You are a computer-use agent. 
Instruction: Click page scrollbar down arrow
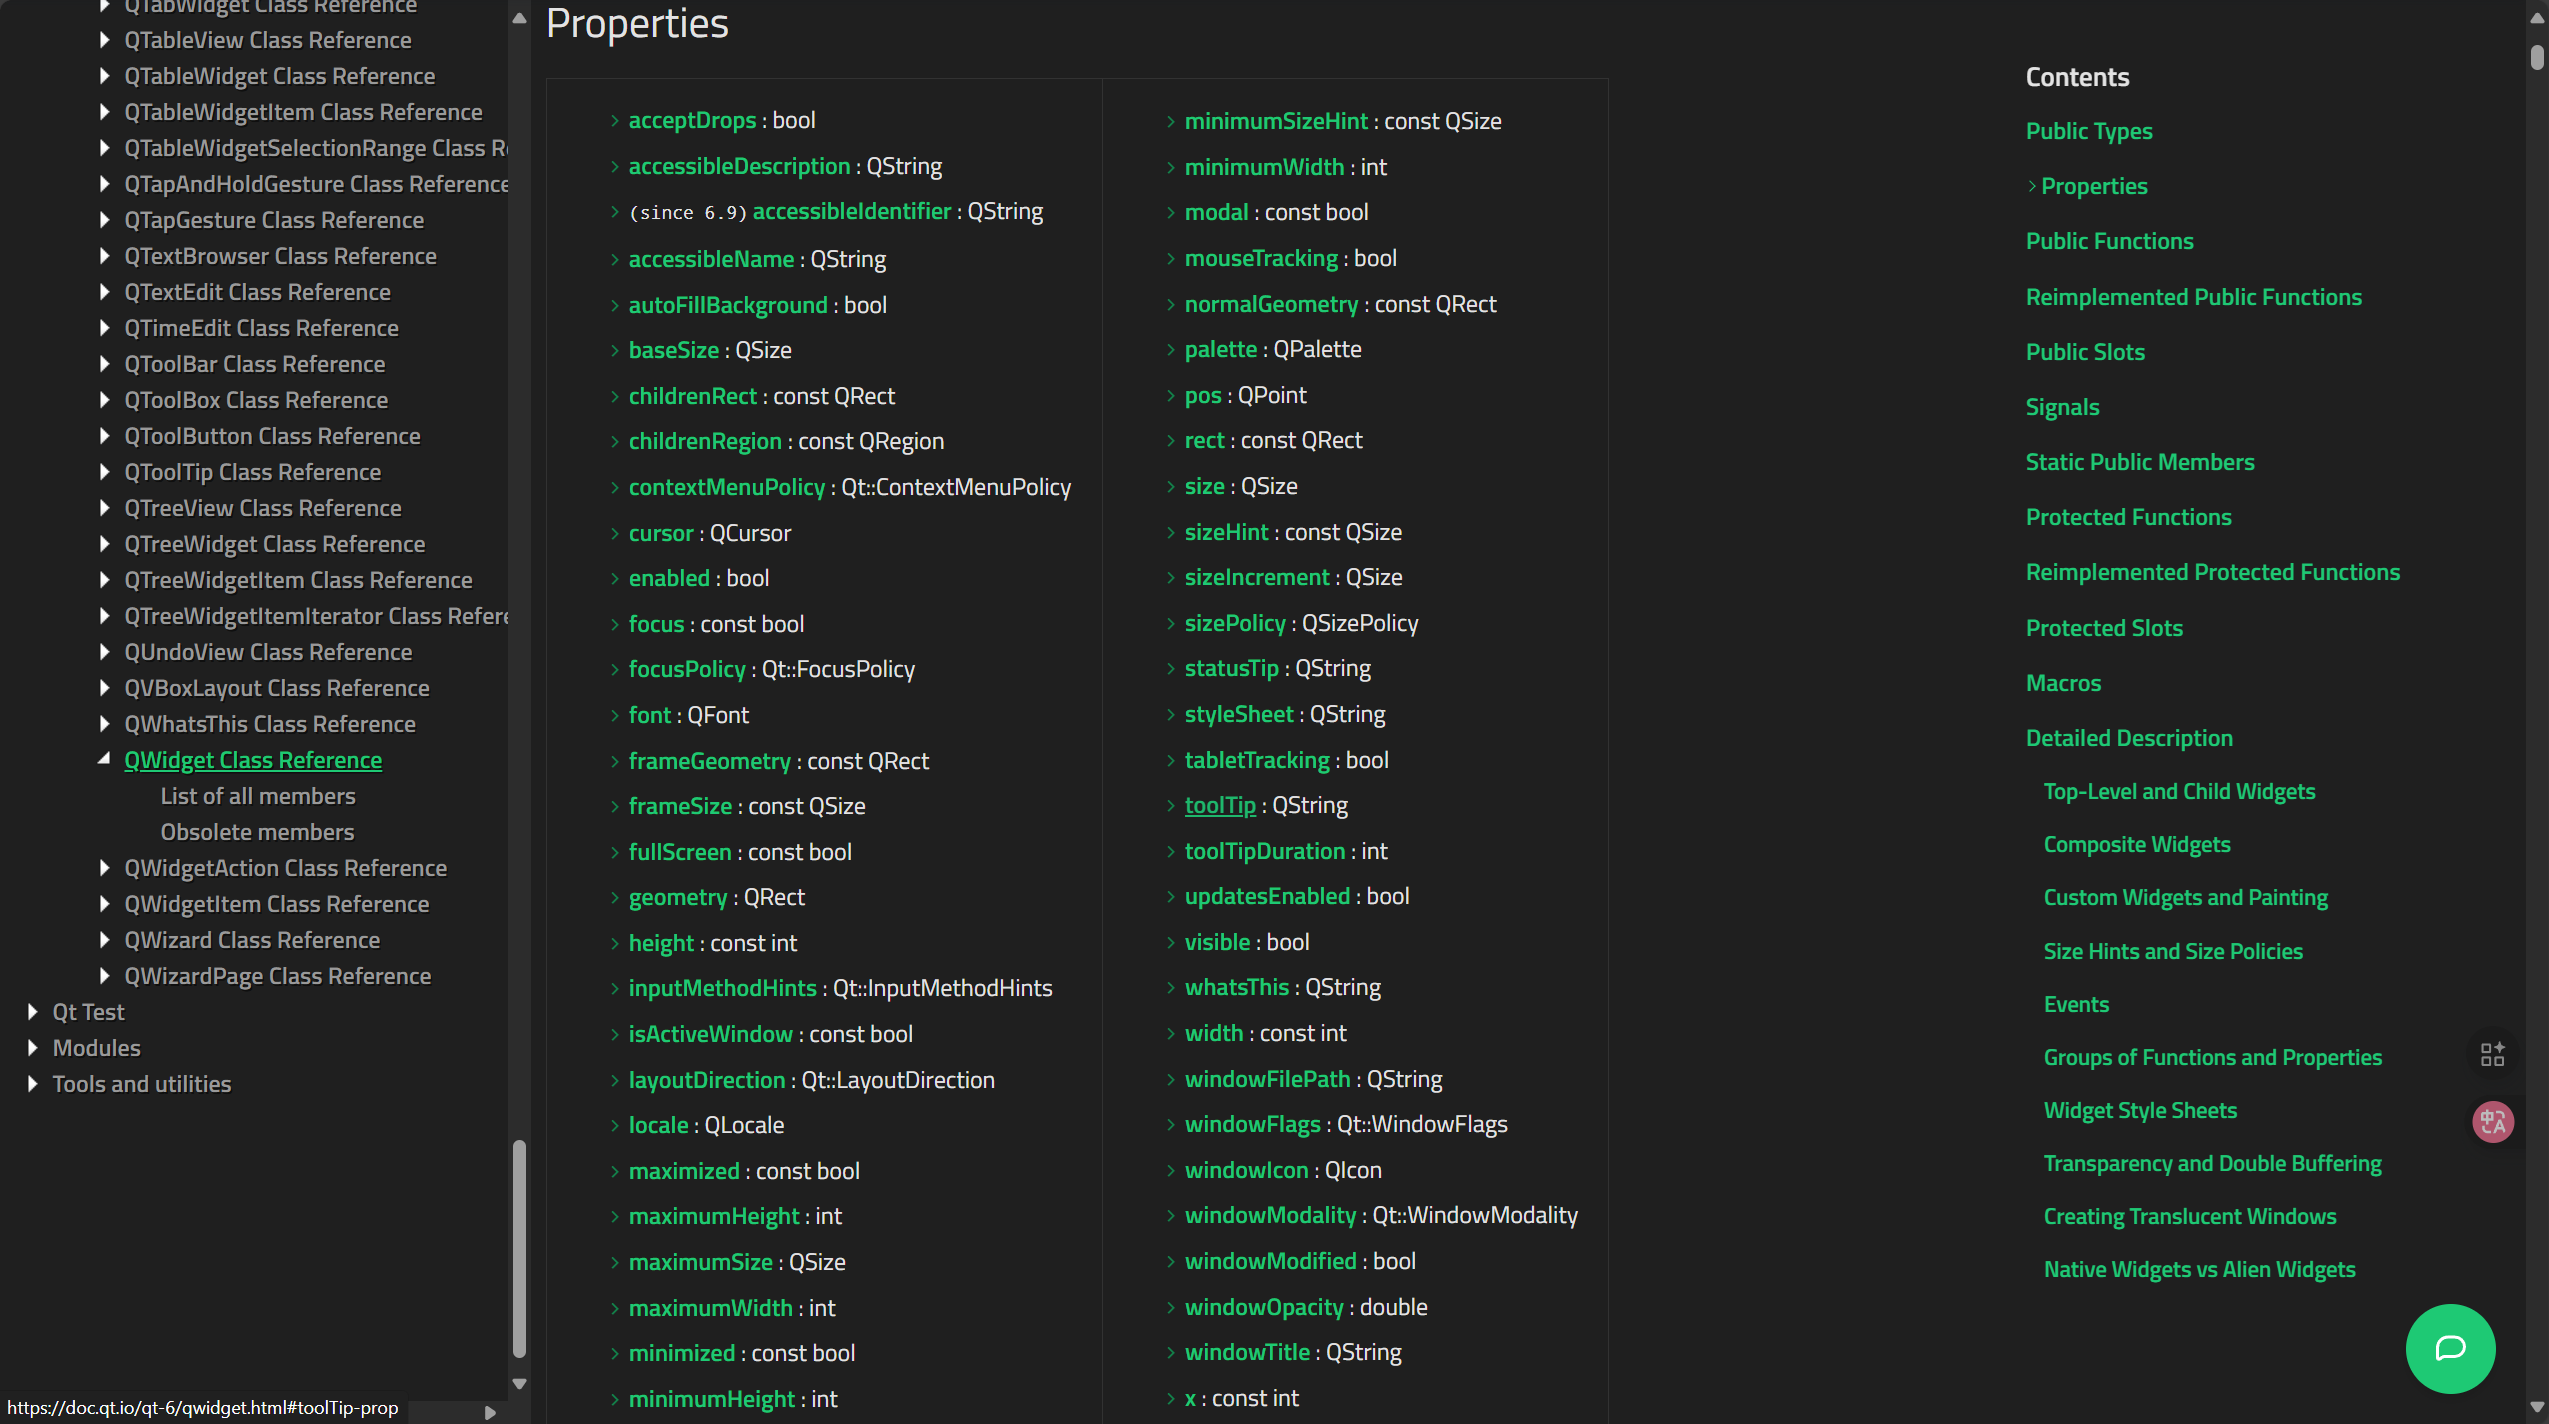tap(2537, 1408)
